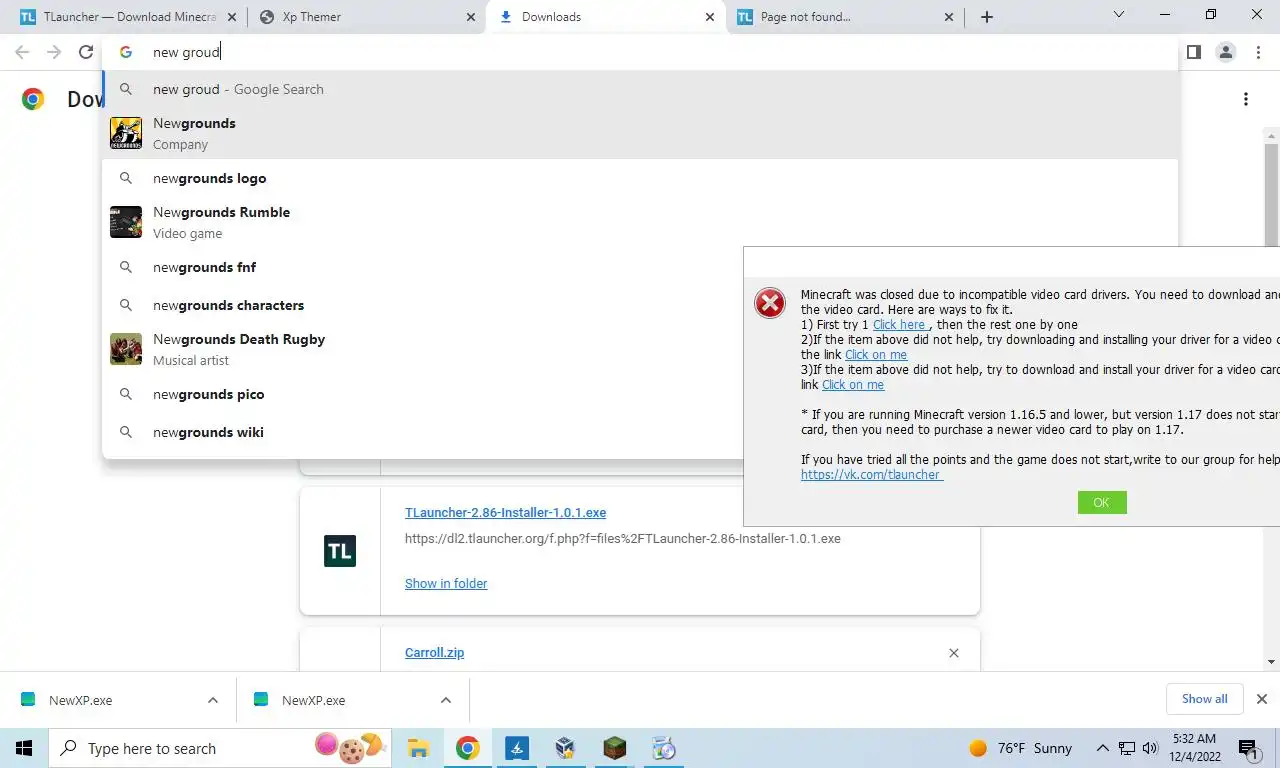
Task: Click the taskbar search box
Action: pyautogui.click(x=220, y=748)
